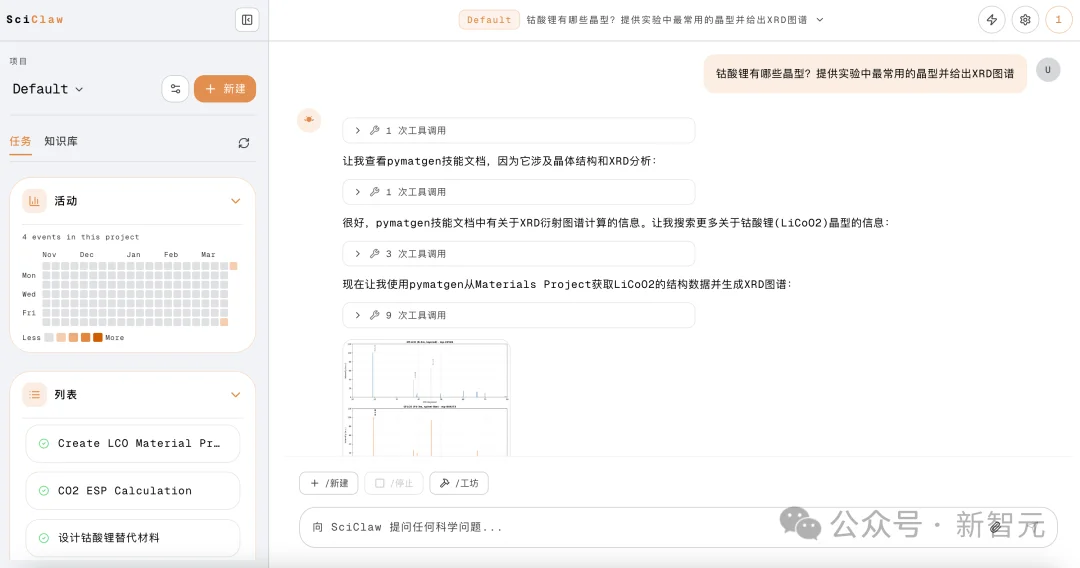Viewport: 1080px width, 568px height.
Task: Click the Default tag in header
Action: pyautogui.click(x=489, y=20)
